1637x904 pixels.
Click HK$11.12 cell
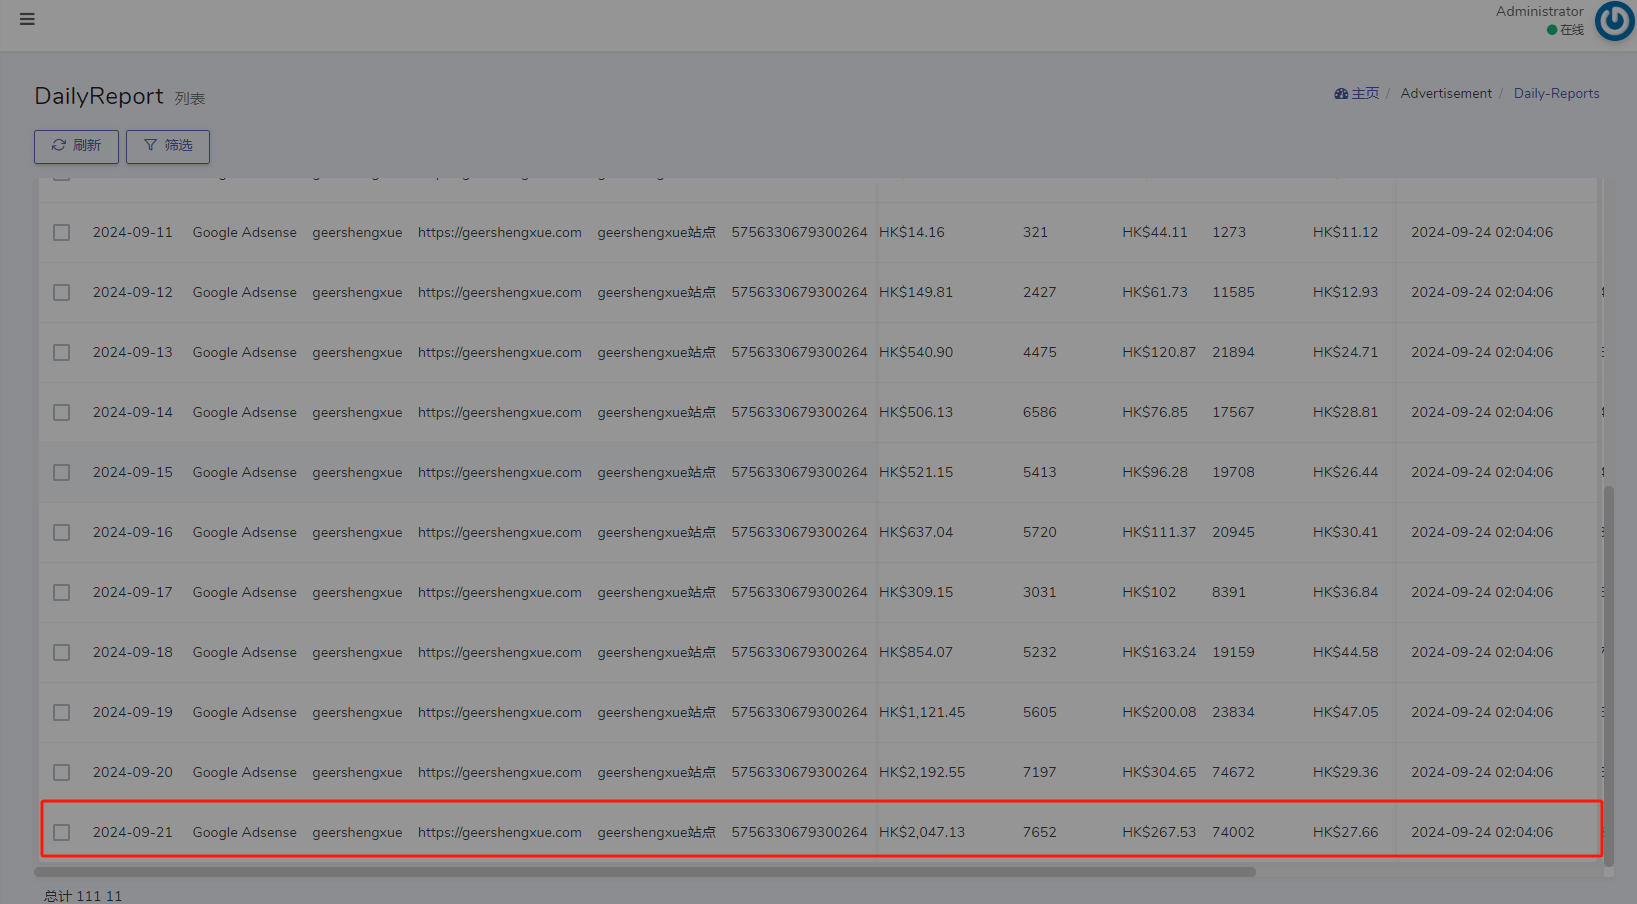point(1345,232)
